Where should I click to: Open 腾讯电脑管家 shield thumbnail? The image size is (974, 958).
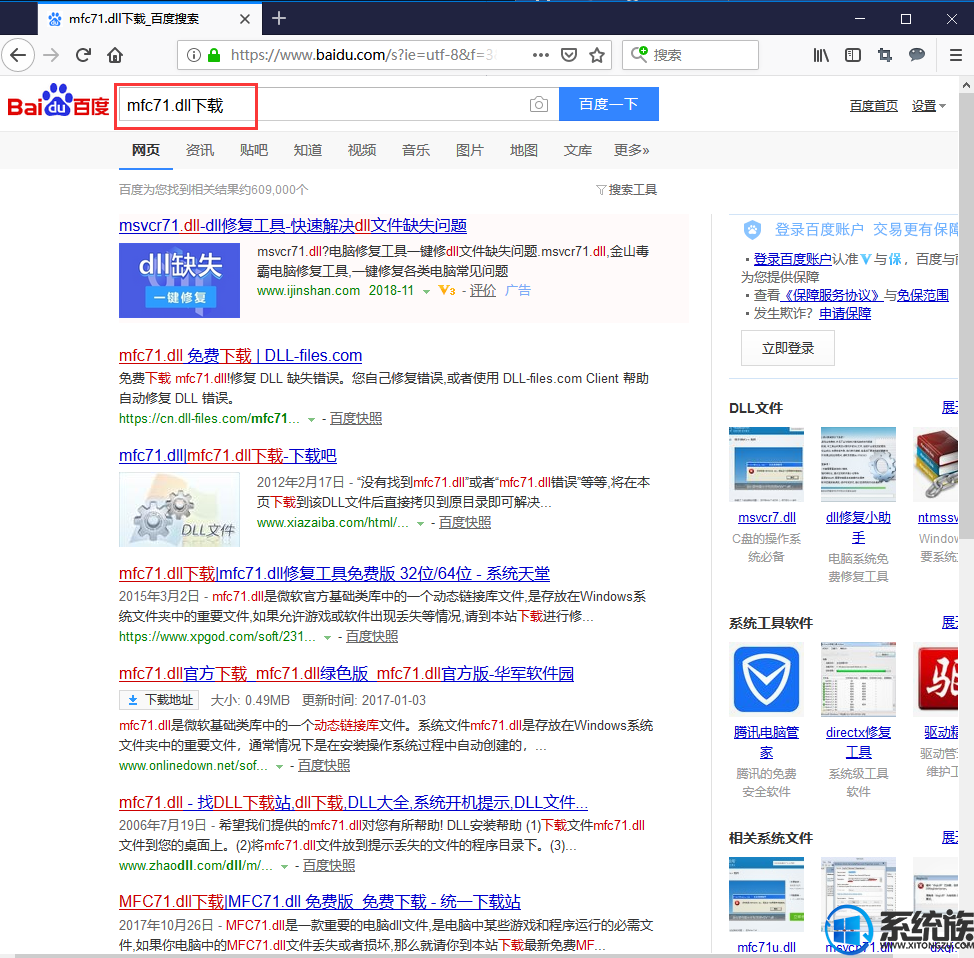[x=766, y=679]
